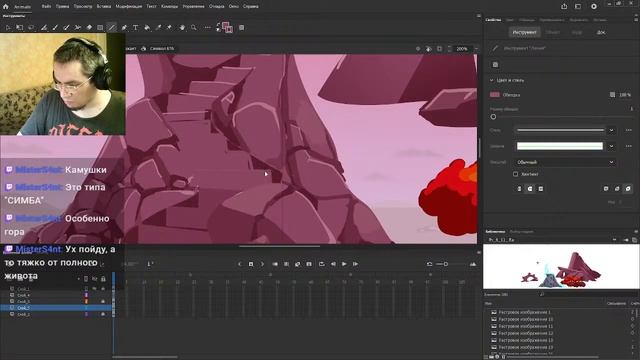Open the workspace switcher icon

point(578,7)
